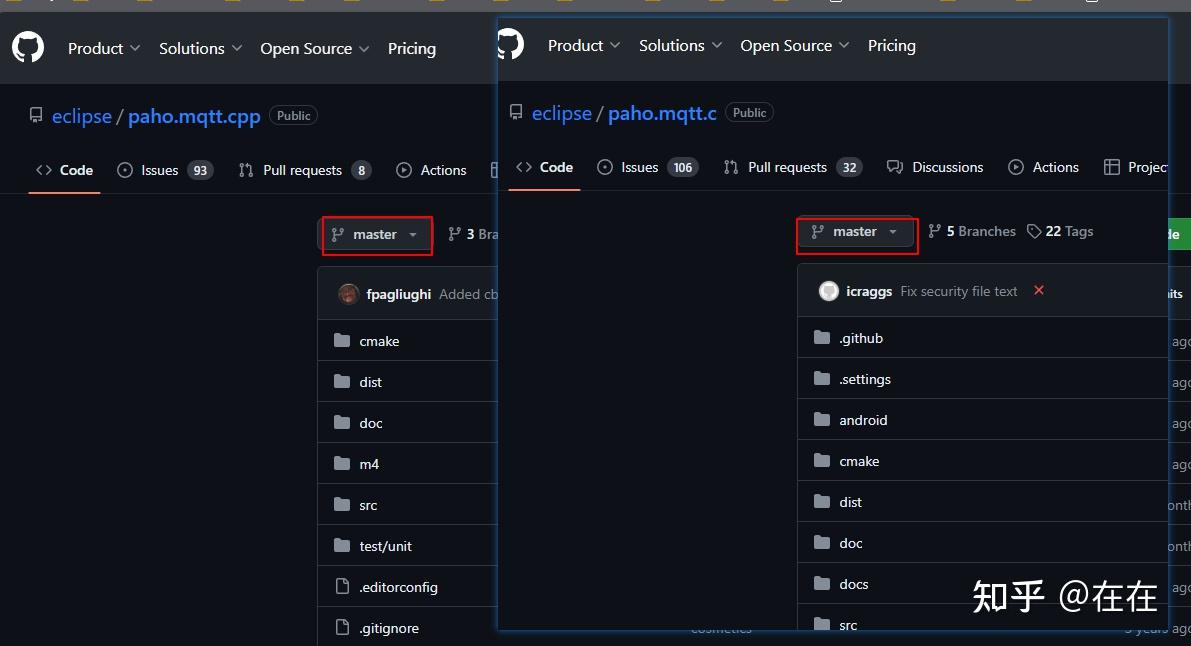Open the eclipse owner link beside paho.mqtt.c
1191x646 pixels.
pyautogui.click(x=561, y=113)
